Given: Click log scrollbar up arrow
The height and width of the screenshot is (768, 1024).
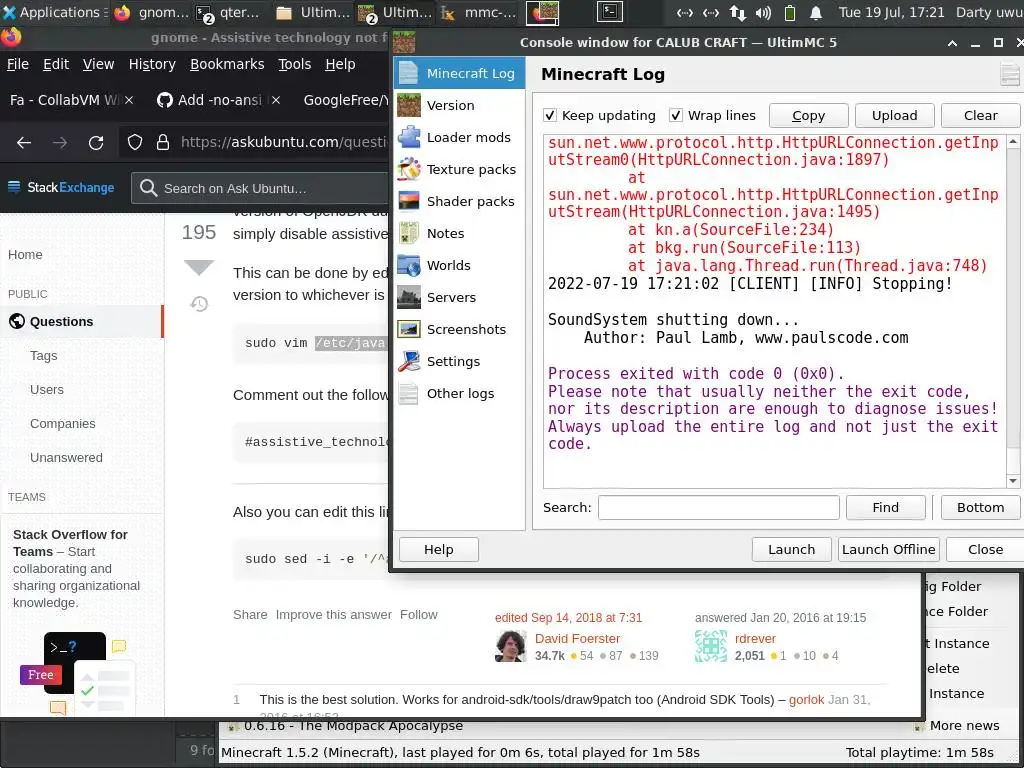Looking at the screenshot, I should coord(1013,142).
